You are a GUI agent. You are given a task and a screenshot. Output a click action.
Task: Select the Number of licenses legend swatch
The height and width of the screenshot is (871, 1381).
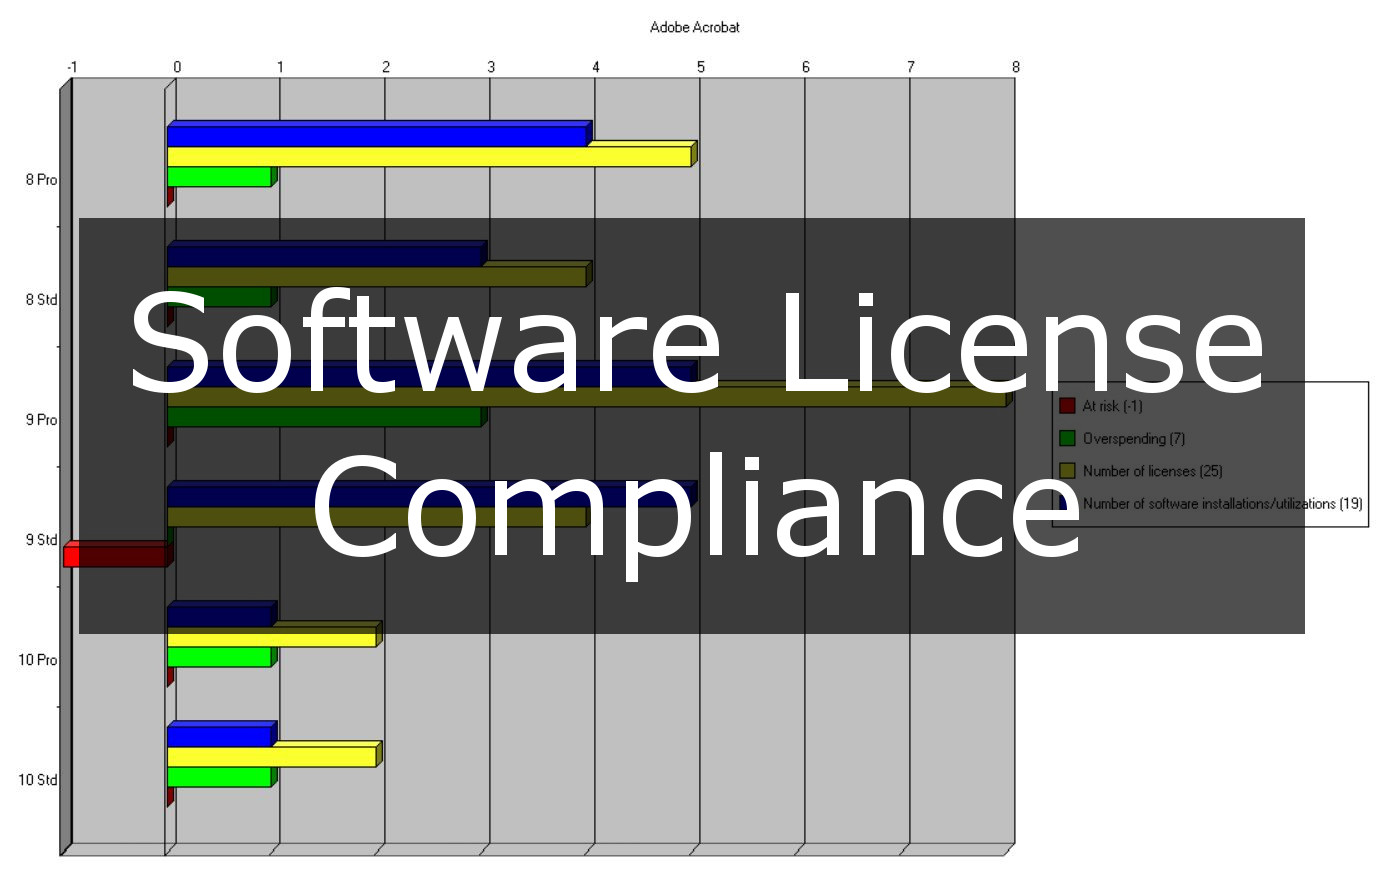(1067, 471)
